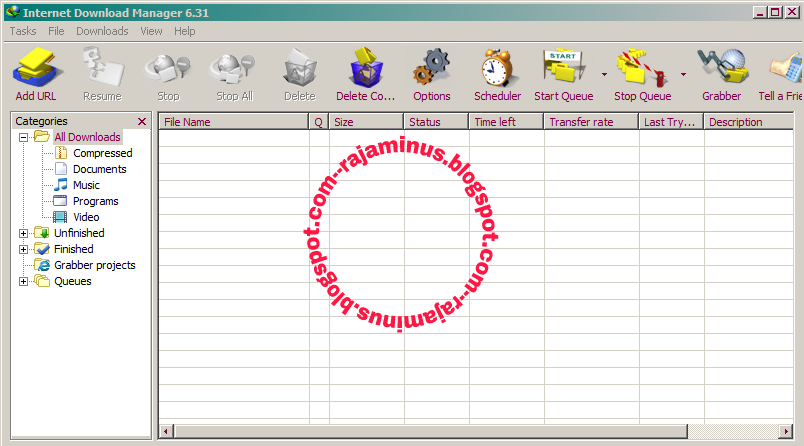
Task: Select the Documents category
Action: (x=99, y=169)
